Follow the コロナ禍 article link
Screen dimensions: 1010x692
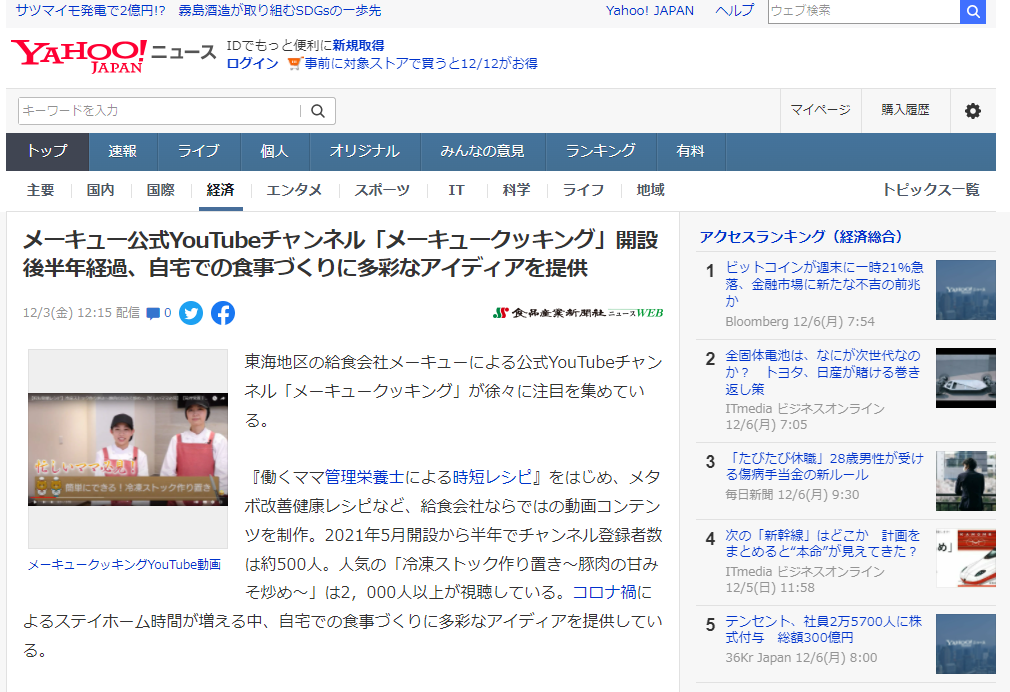(x=604, y=592)
